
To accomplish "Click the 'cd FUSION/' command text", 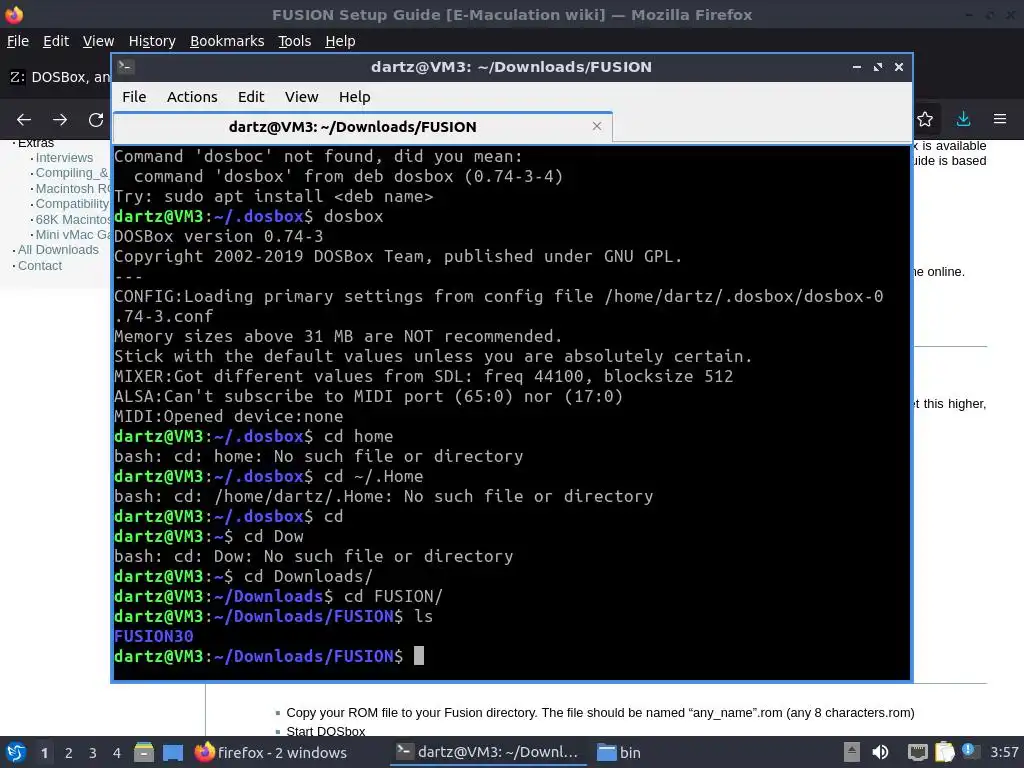I will coord(393,596).
